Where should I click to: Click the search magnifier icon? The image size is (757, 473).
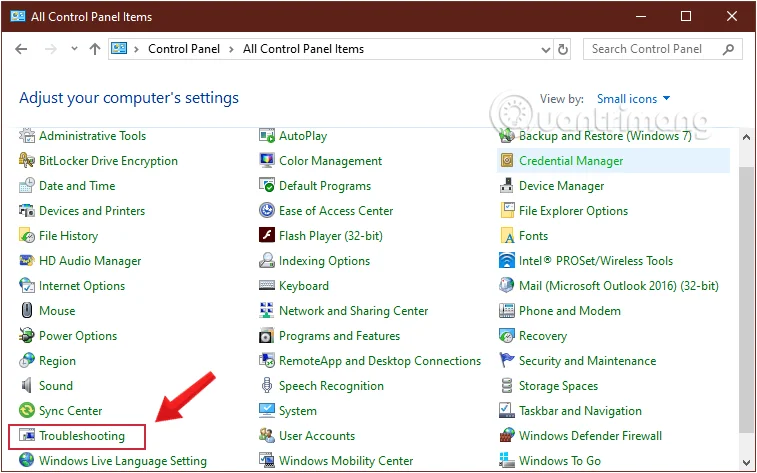(x=729, y=49)
